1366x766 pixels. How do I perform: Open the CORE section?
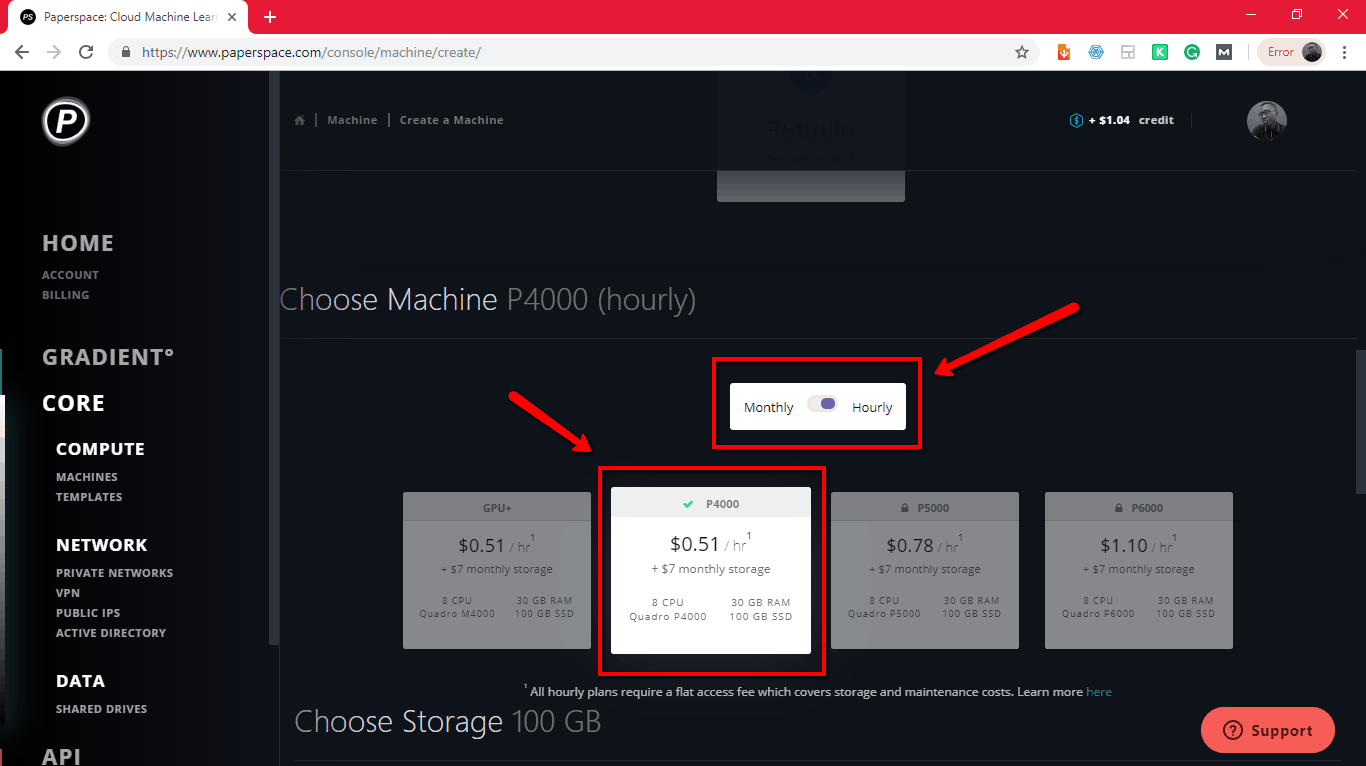(73, 403)
